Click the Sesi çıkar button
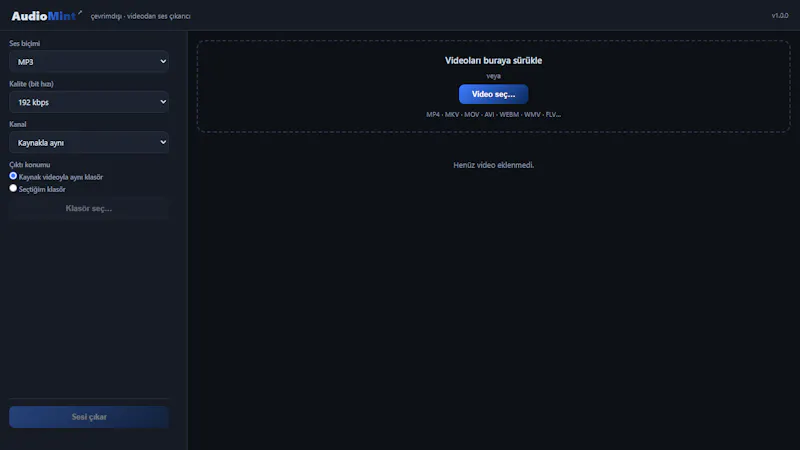800x450 pixels. [x=89, y=417]
